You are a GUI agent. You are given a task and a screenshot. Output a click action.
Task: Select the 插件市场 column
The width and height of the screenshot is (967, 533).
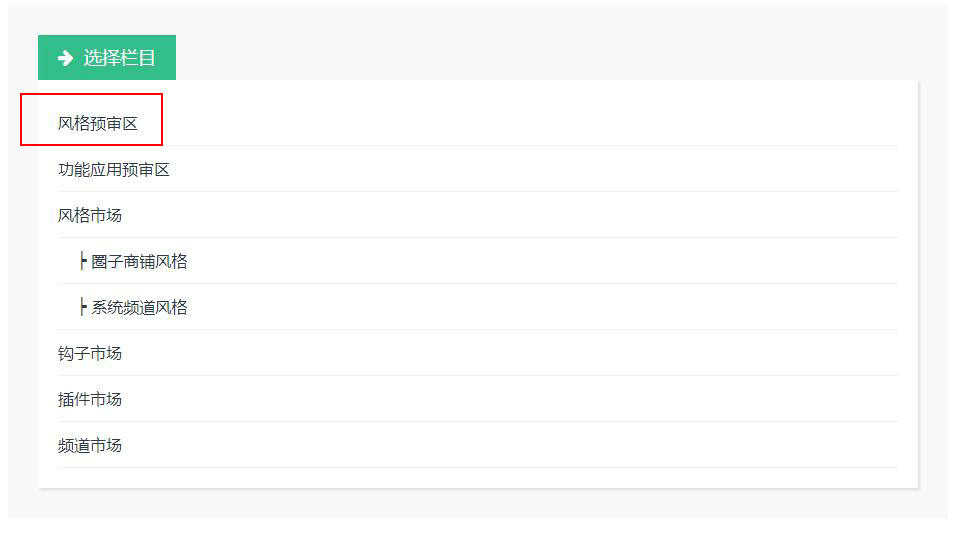tap(90, 400)
